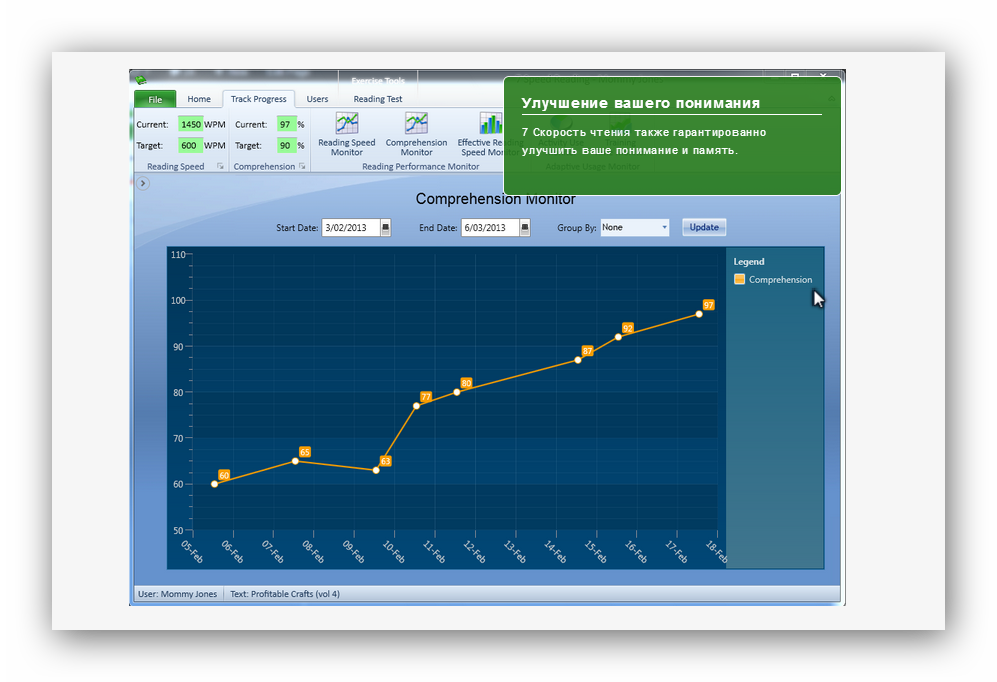Viewport: 997px width, 682px height.
Task: Launch Comprehension group dialog launcher
Action: tap(302, 166)
